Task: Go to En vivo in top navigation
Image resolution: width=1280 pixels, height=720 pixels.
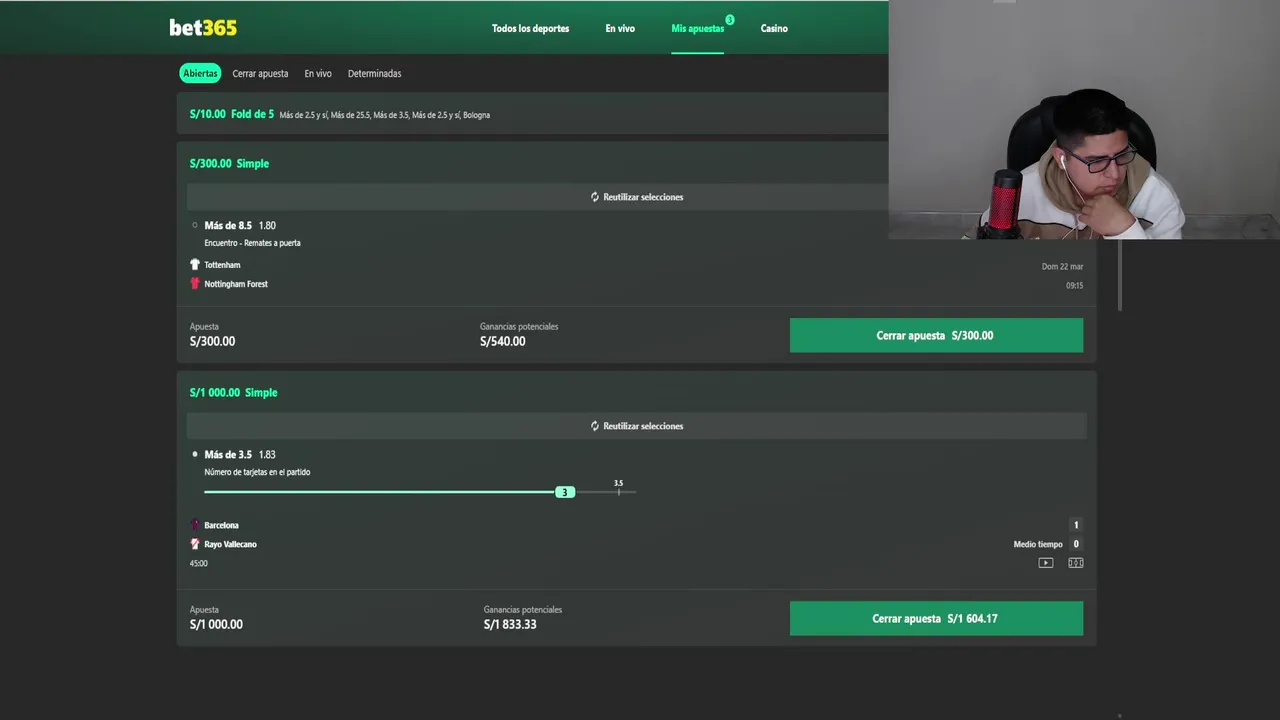Action: coord(620,28)
